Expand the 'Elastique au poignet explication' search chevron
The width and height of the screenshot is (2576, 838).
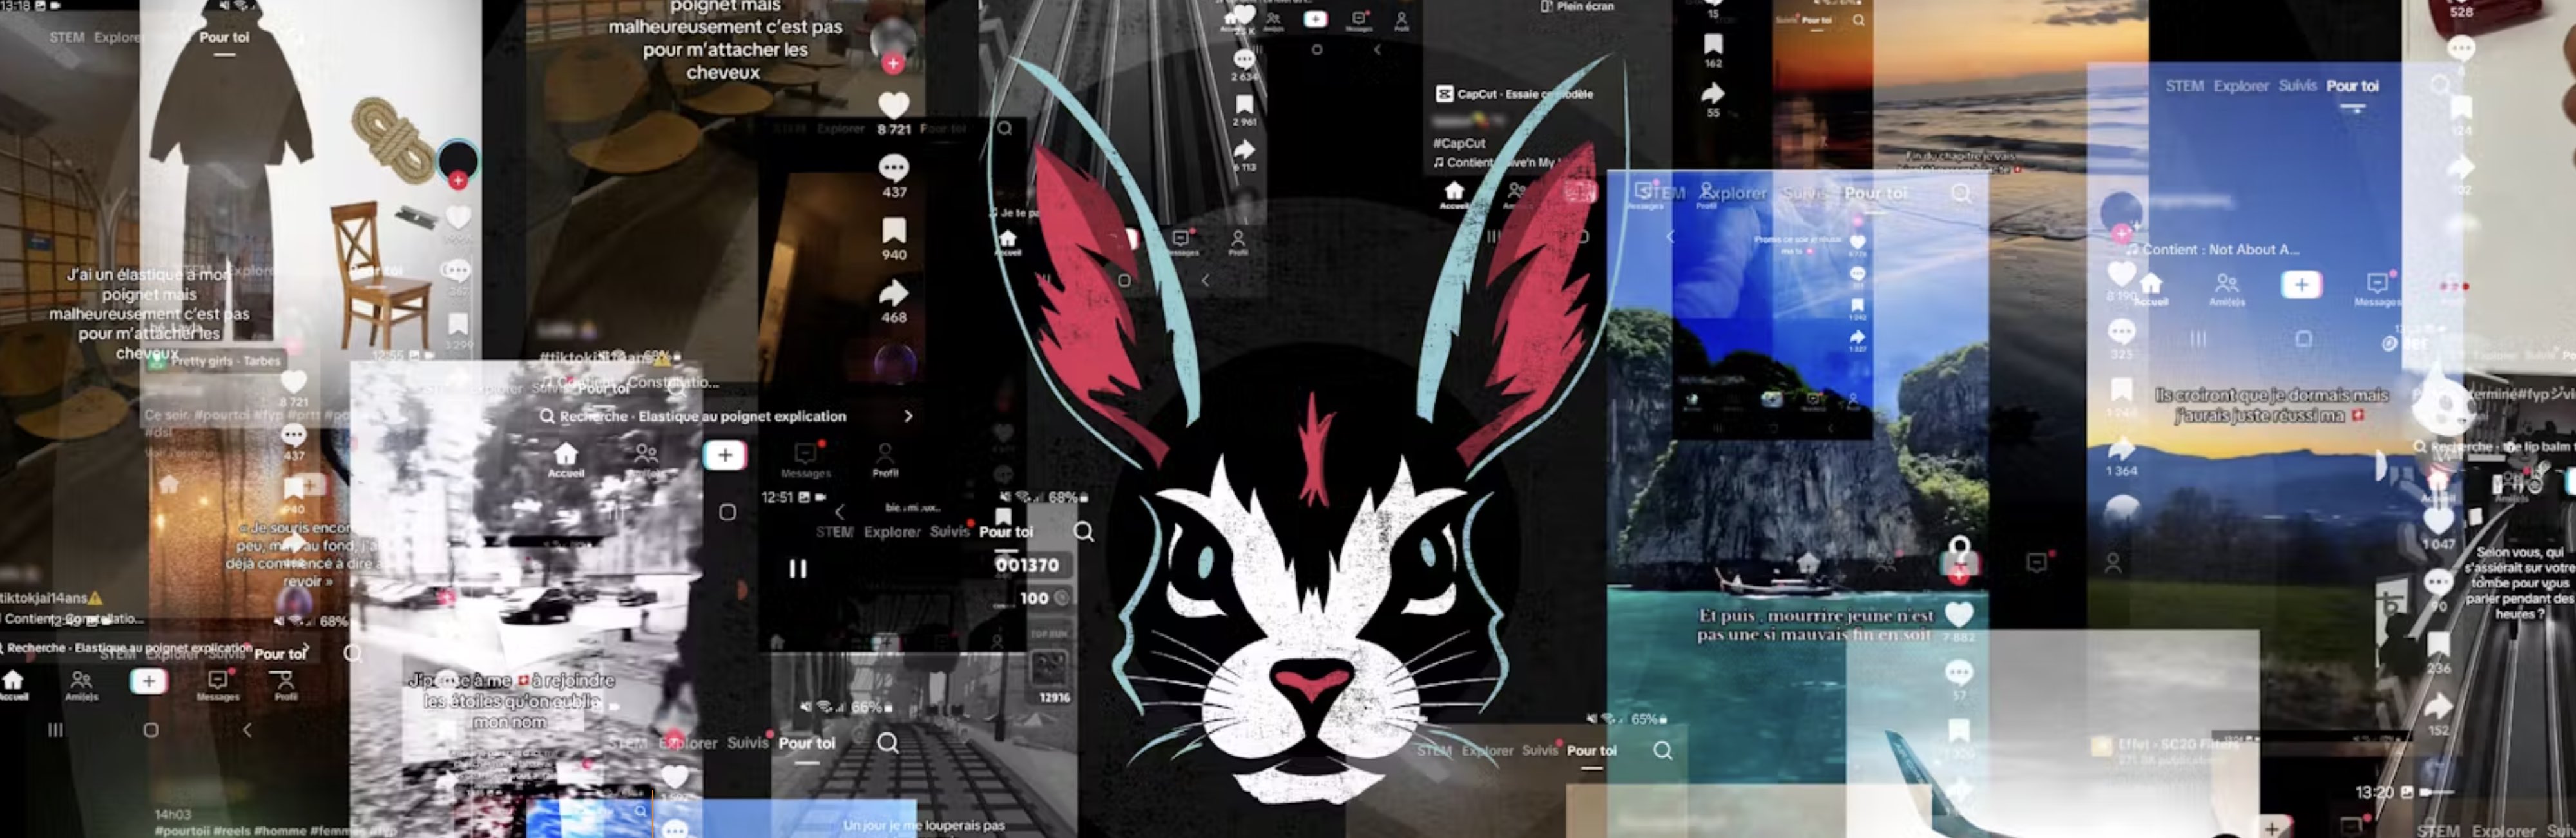pos(908,416)
